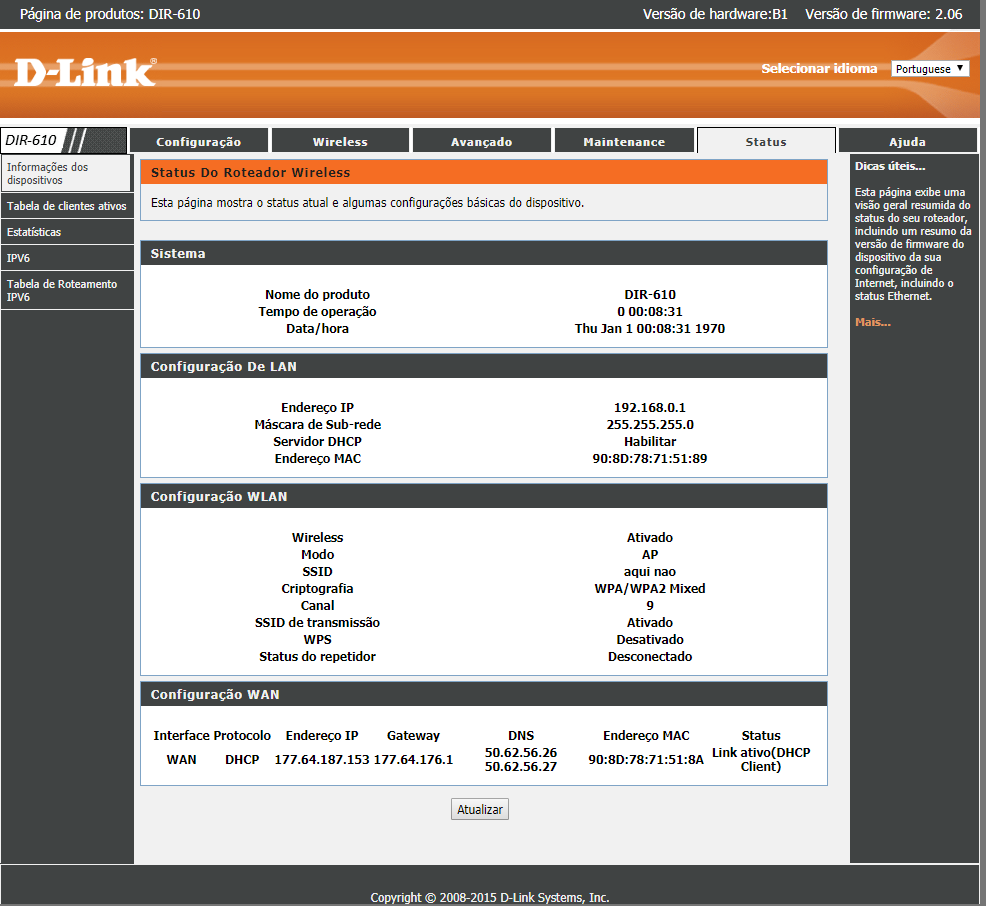Click subnet mask 255.255.255.0
The width and height of the screenshot is (986, 906).
(650, 424)
